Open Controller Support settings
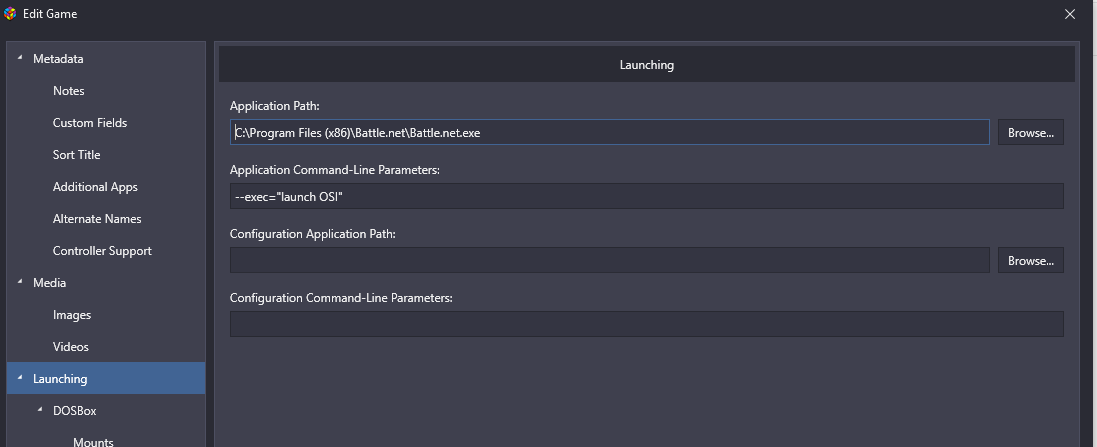The width and height of the screenshot is (1097, 447). [x=102, y=251]
